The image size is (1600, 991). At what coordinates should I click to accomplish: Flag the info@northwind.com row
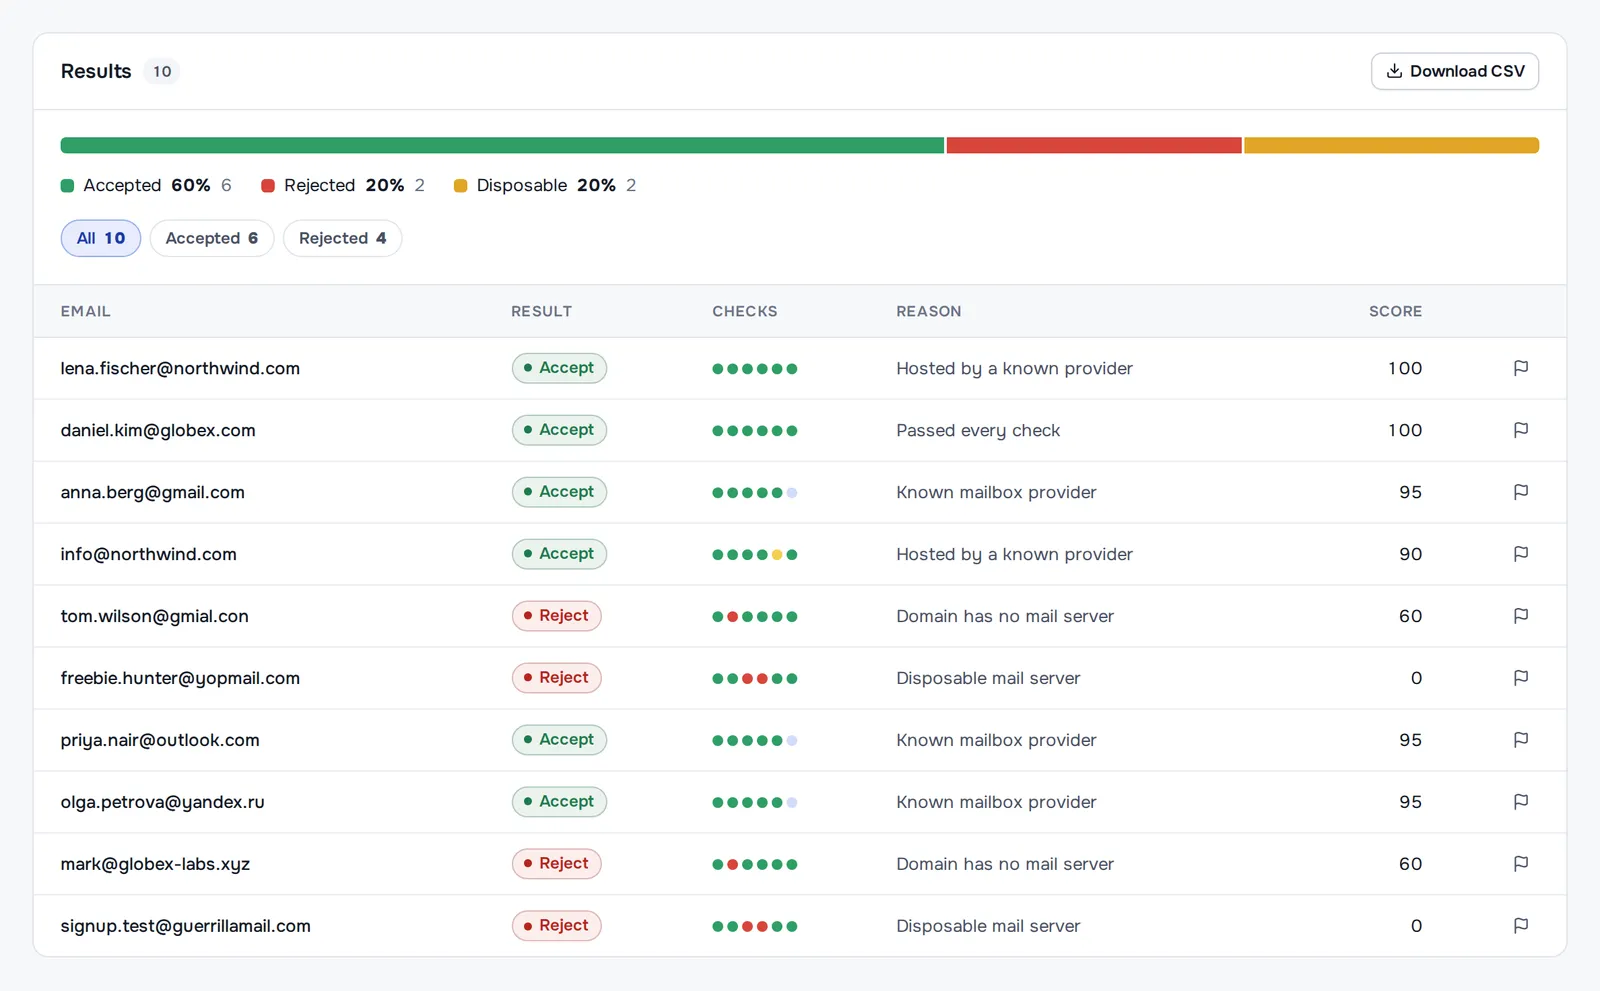tap(1520, 554)
